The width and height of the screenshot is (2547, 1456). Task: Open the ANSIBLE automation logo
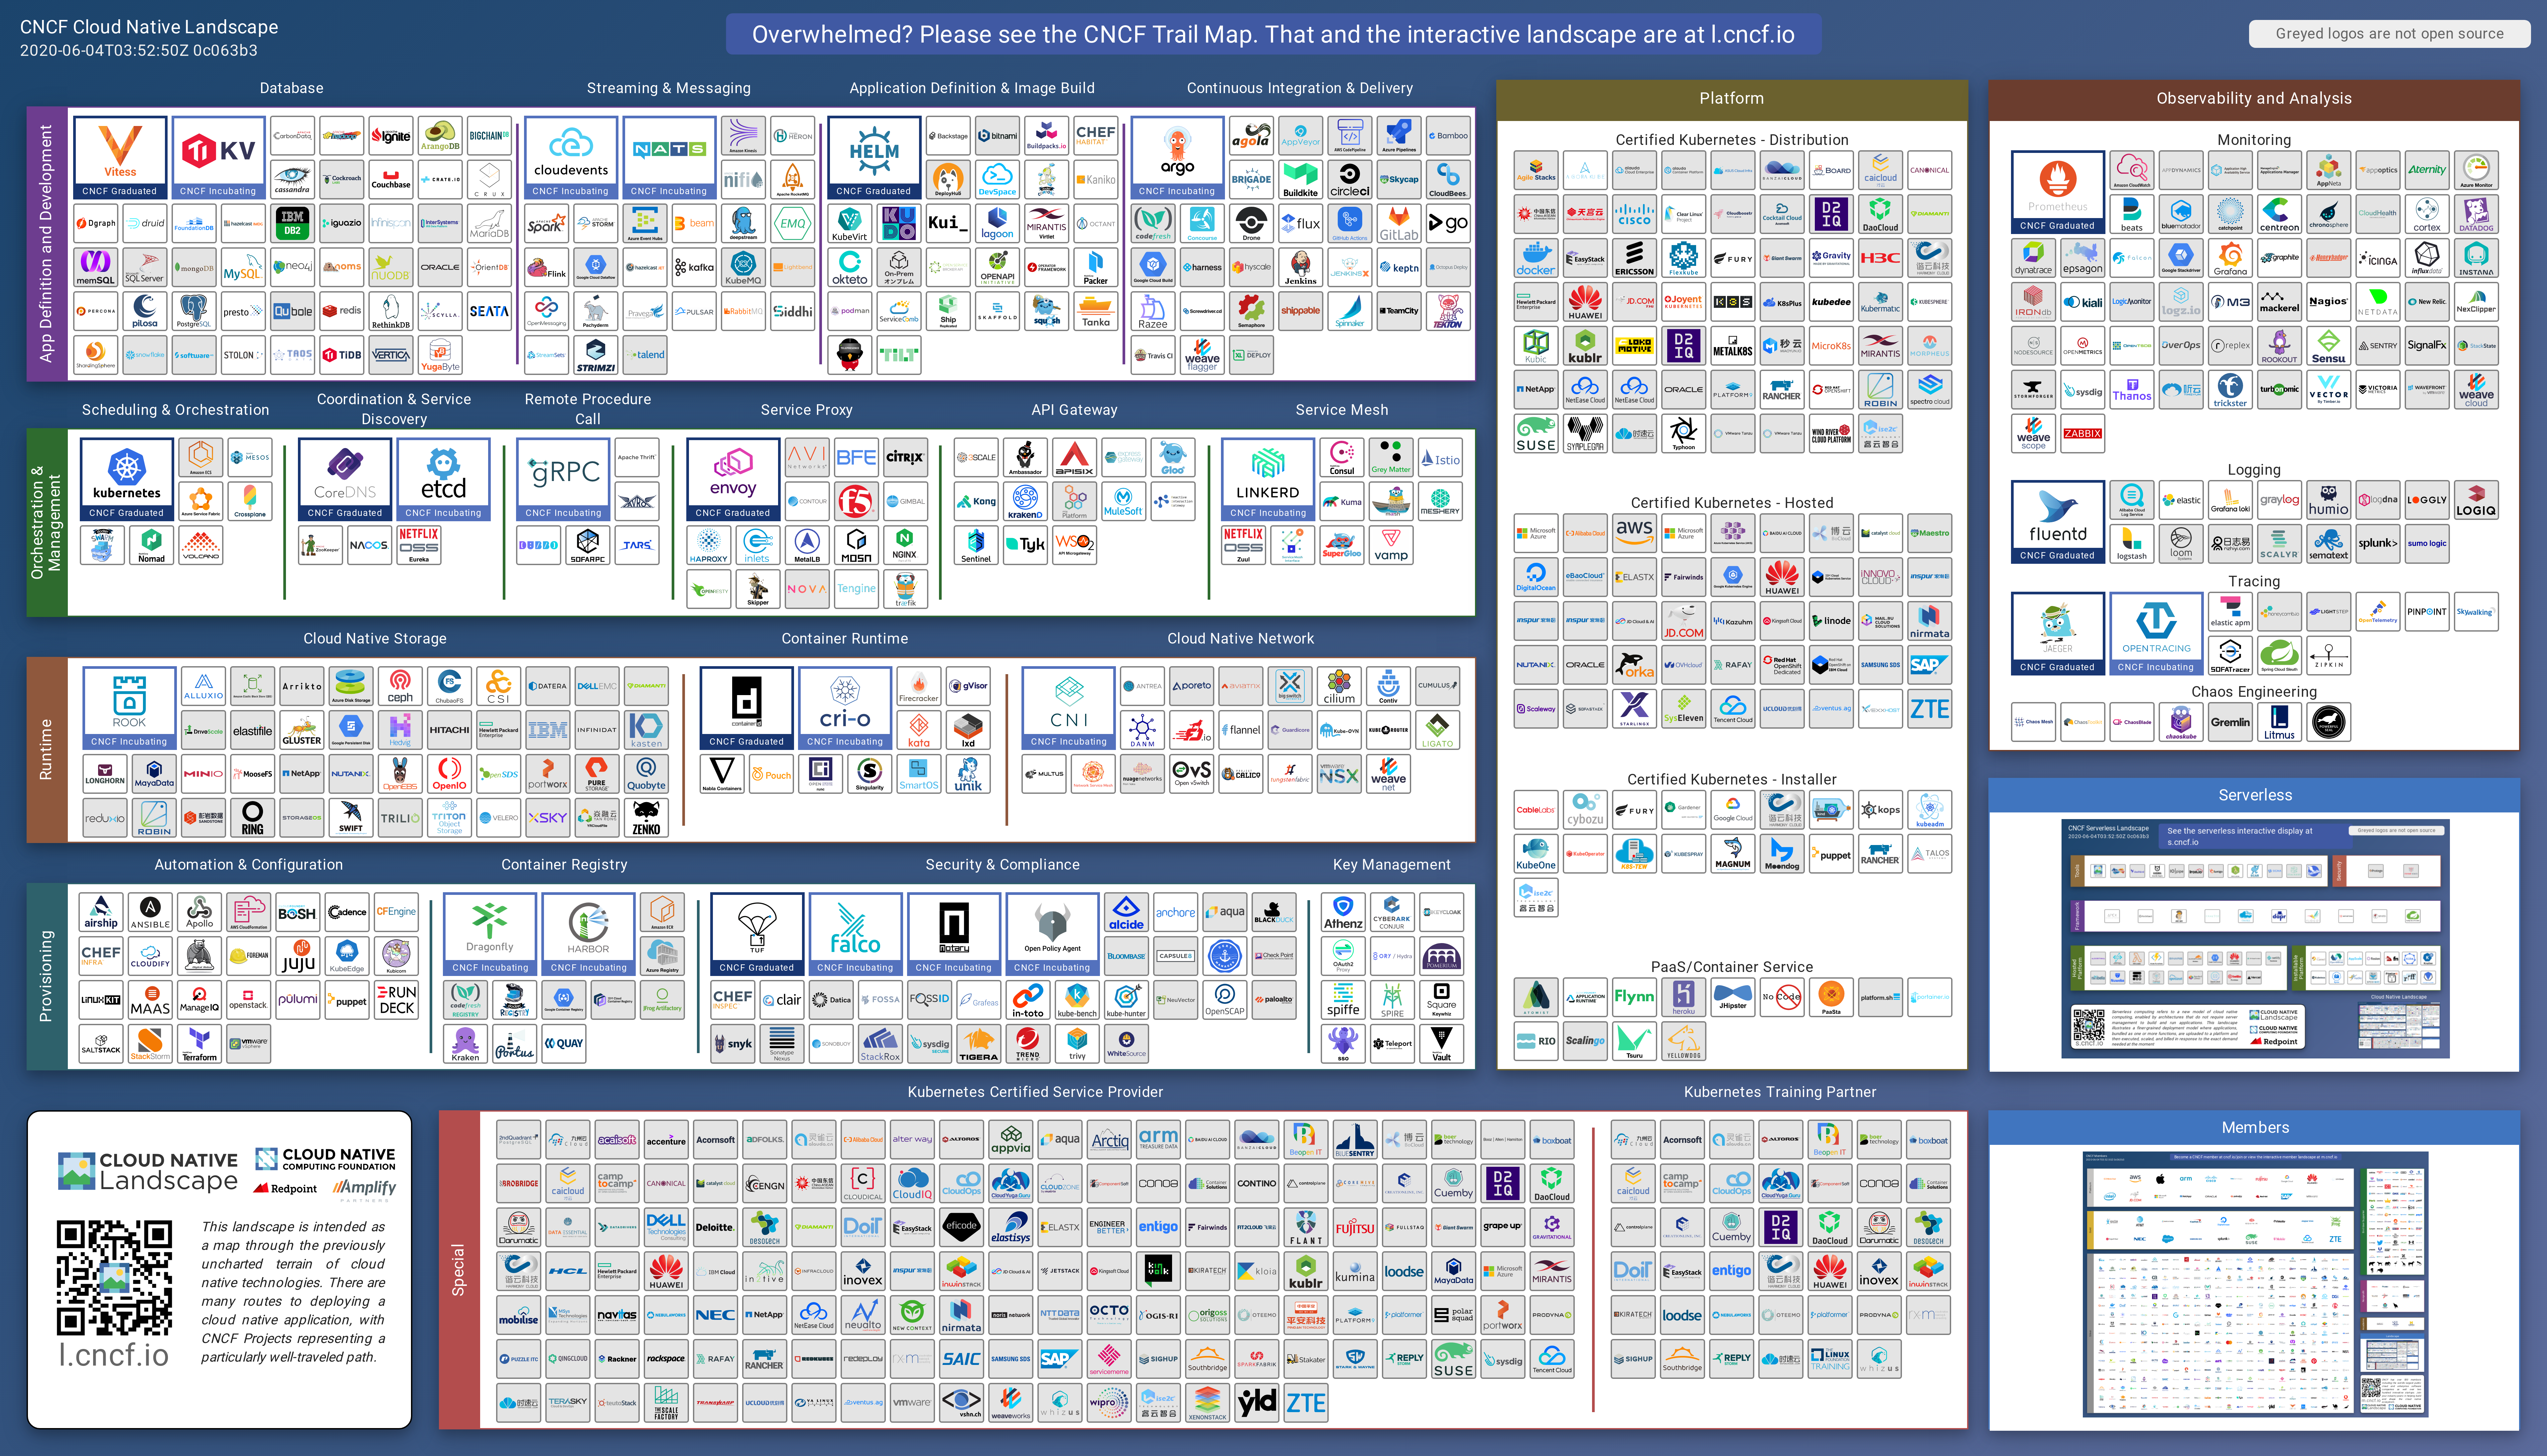[x=150, y=912]
